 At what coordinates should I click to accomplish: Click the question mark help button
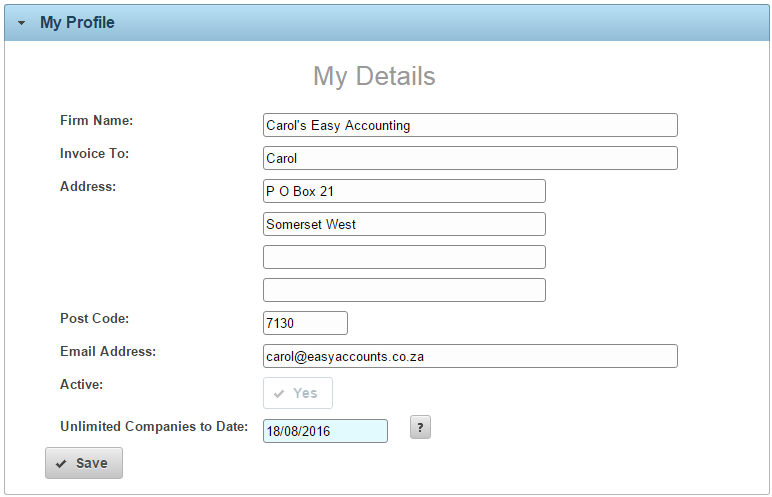coord(420,427)
